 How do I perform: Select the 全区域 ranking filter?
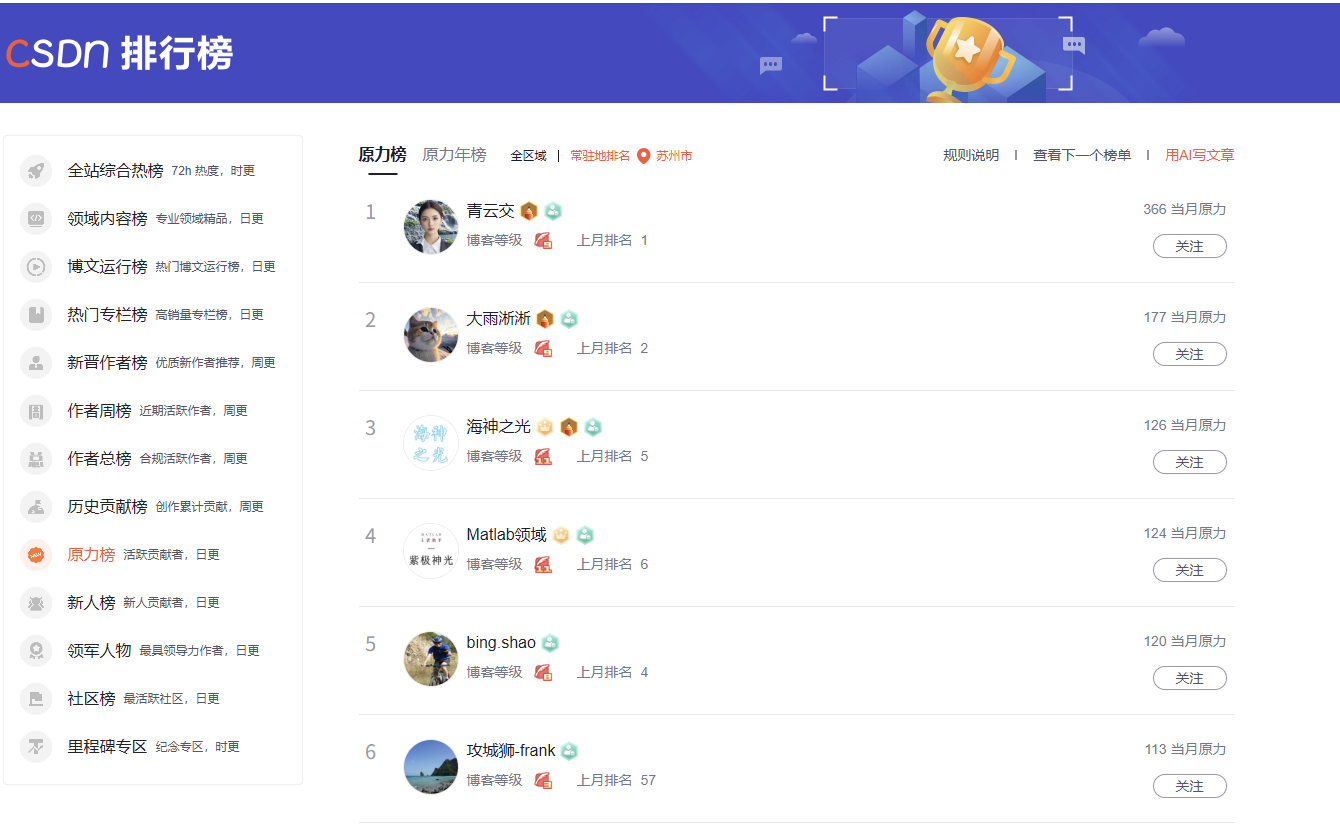pos(528,156)
